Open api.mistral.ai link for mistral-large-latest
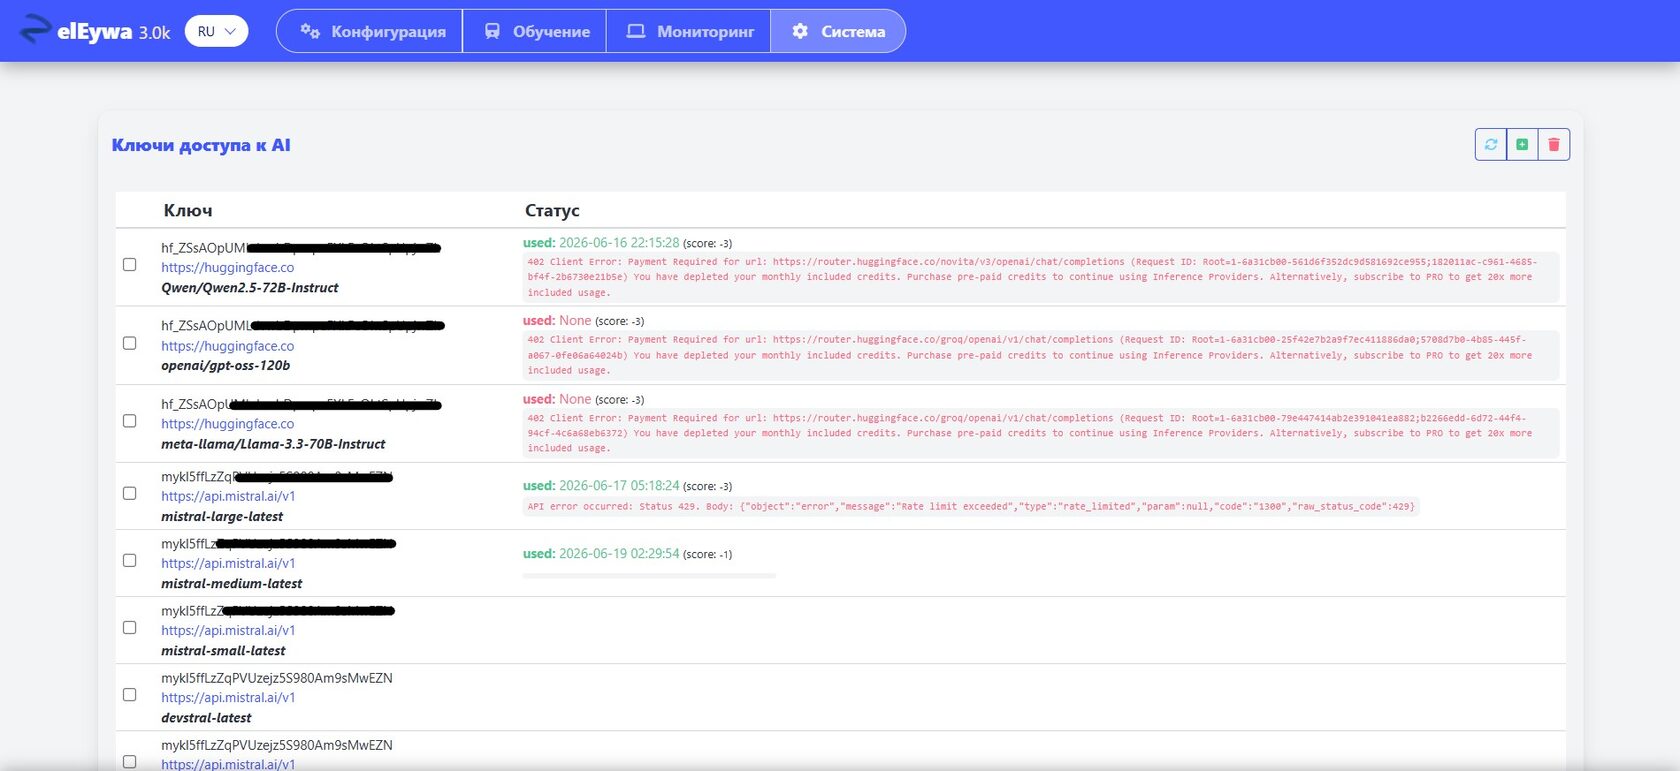The width and height of the screenshot is (1680, 771). 228,496
